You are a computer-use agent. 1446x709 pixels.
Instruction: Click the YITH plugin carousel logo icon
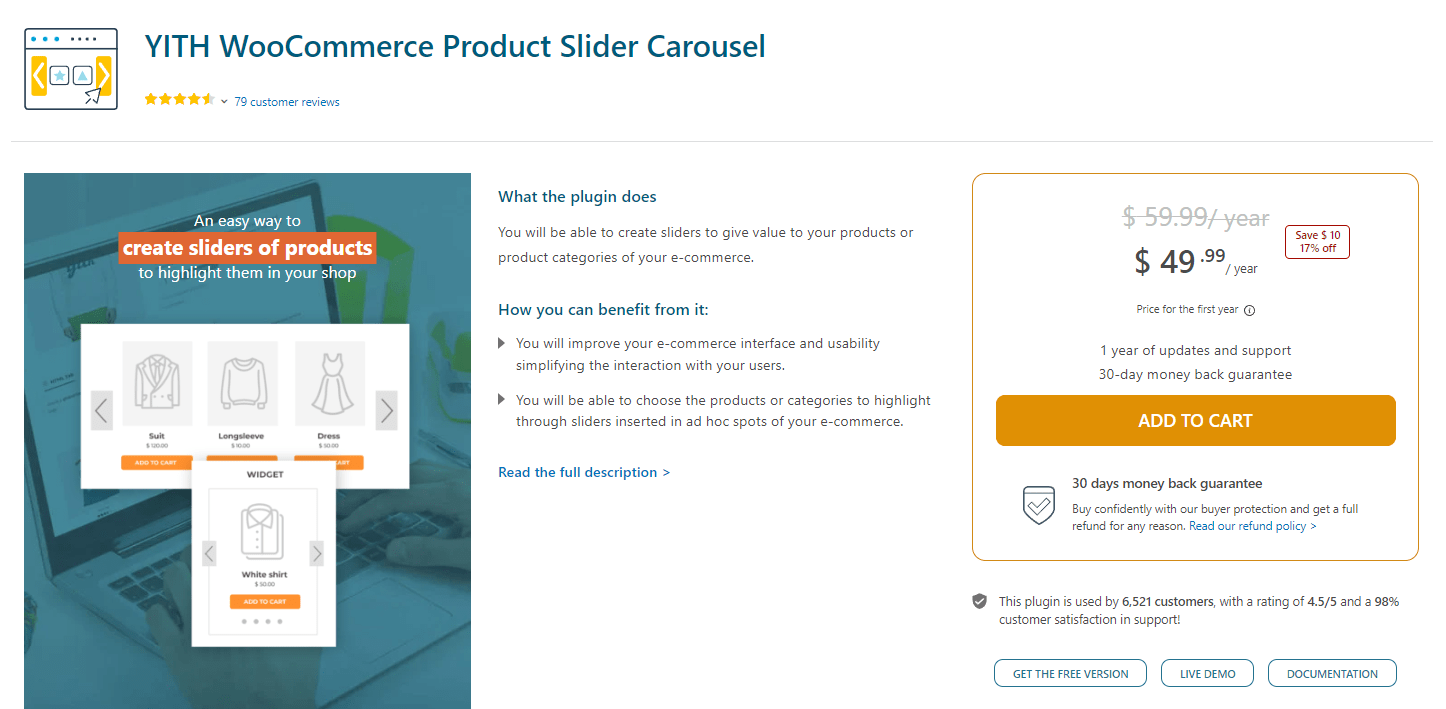coord(70,68)
